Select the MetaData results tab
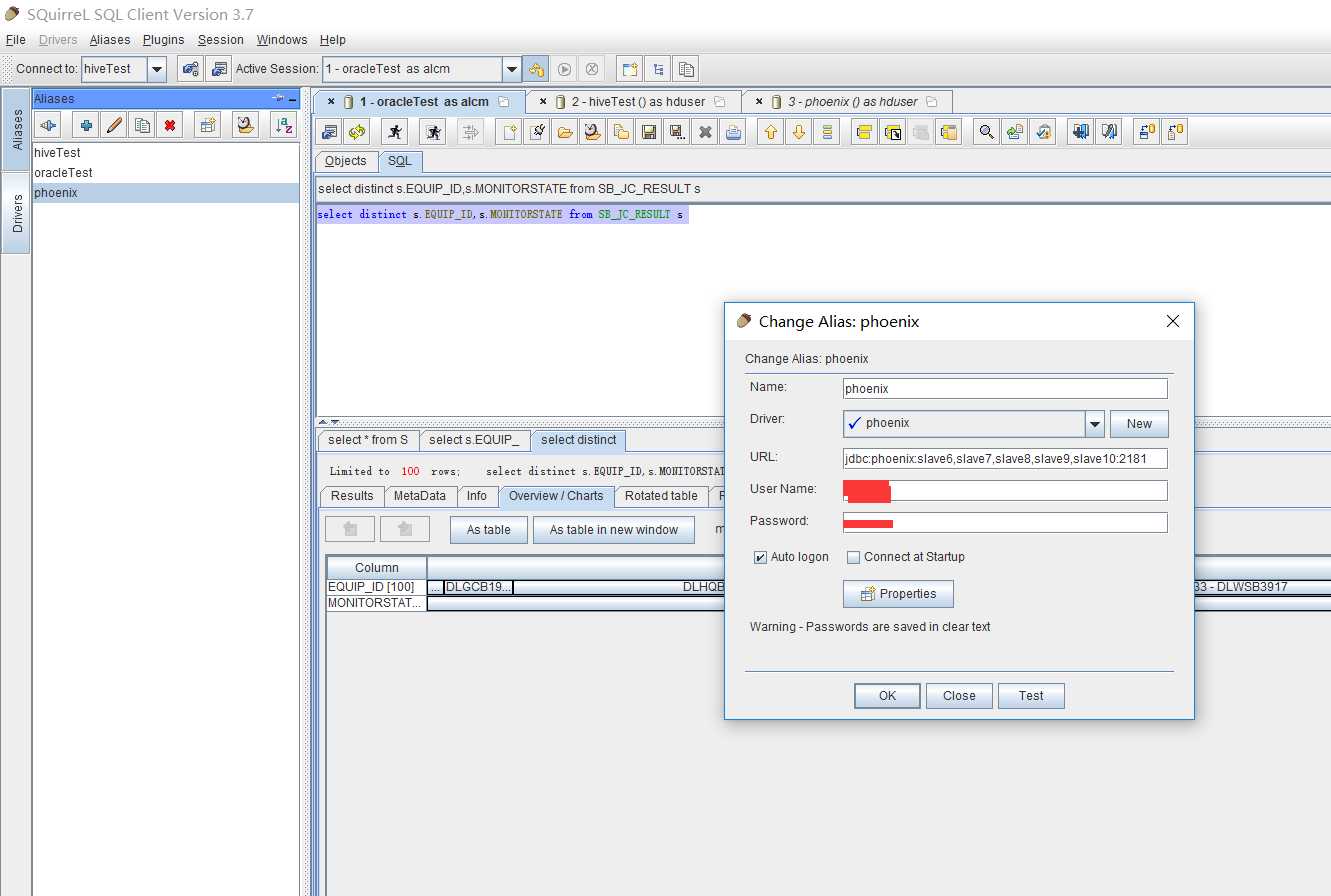 pos(420,496)
